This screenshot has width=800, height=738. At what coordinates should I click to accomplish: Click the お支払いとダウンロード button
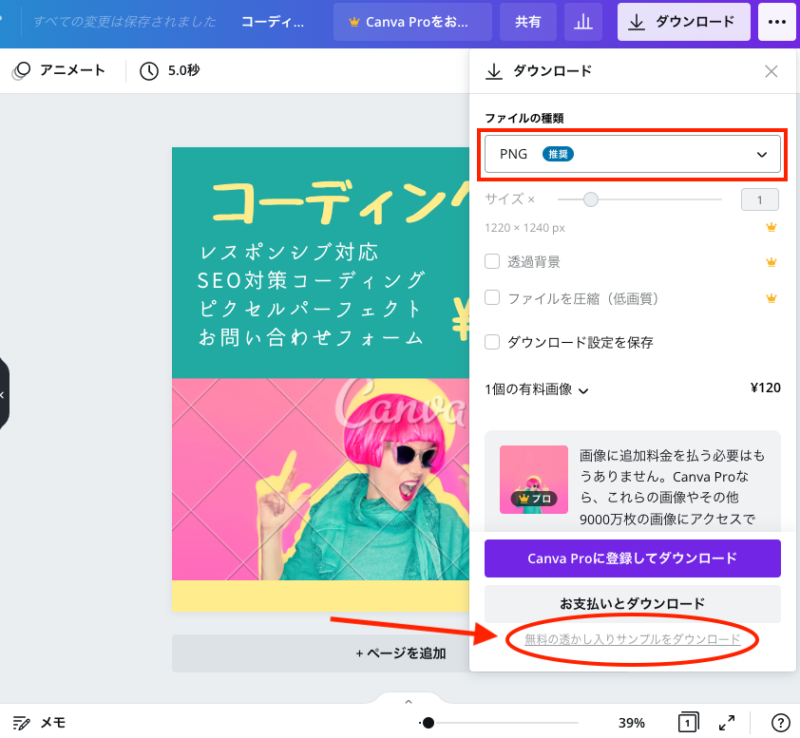tap(632, 604)
